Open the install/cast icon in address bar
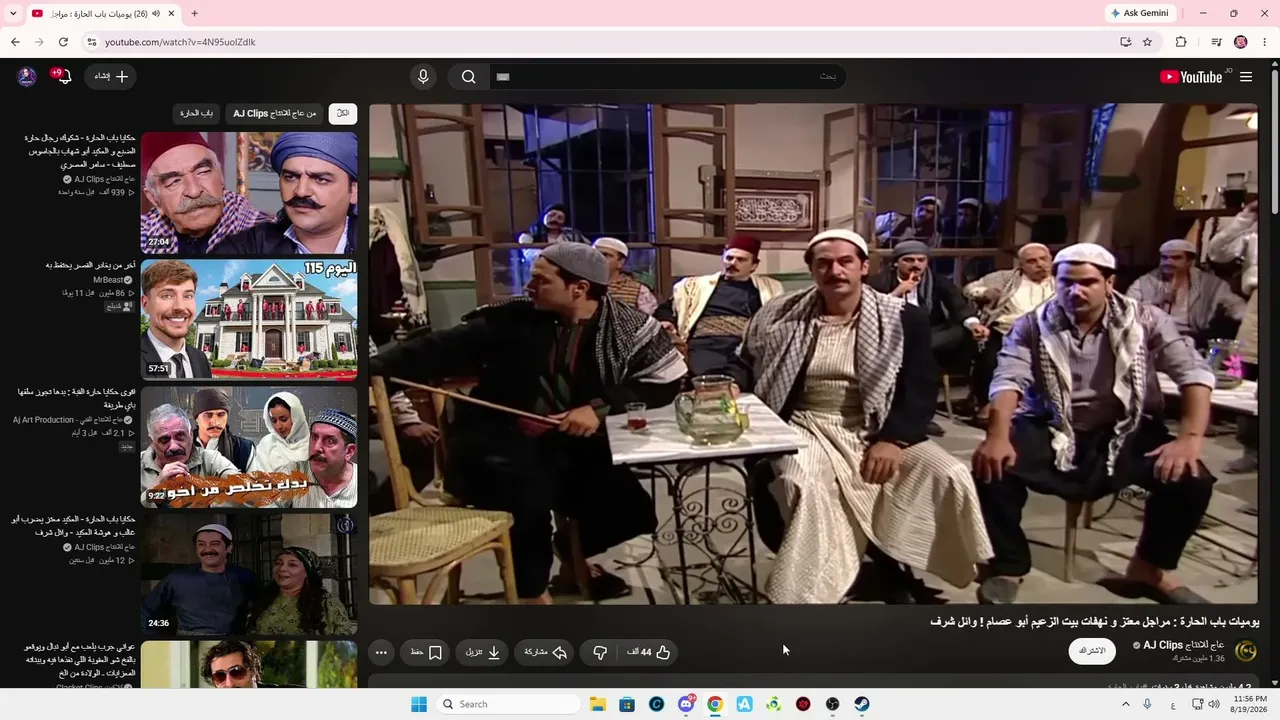This screenshot has height=720, width=1280. [x=1125, y=42]
